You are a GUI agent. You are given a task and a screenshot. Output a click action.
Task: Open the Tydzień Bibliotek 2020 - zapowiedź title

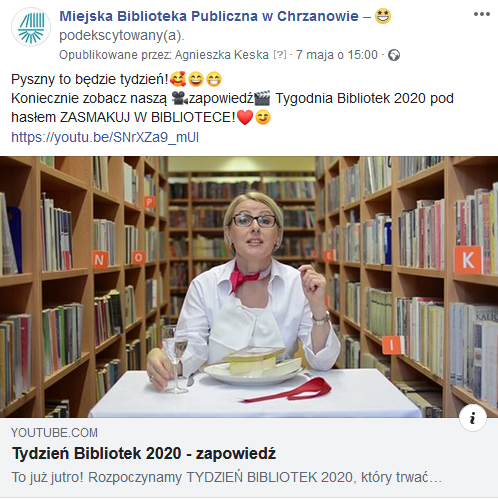(144, 453)
